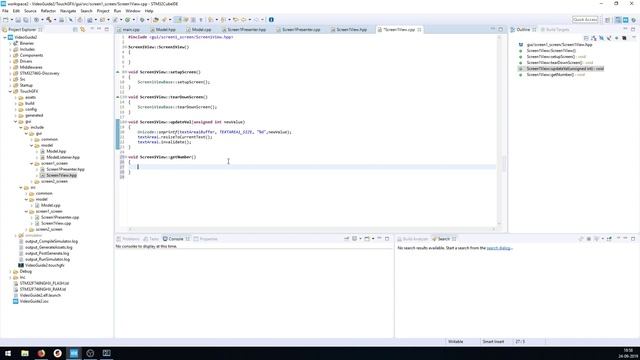This screenshot has width=640, height=360.
Task: Collapse the TouchGFX folder
Action: [10, 91]
